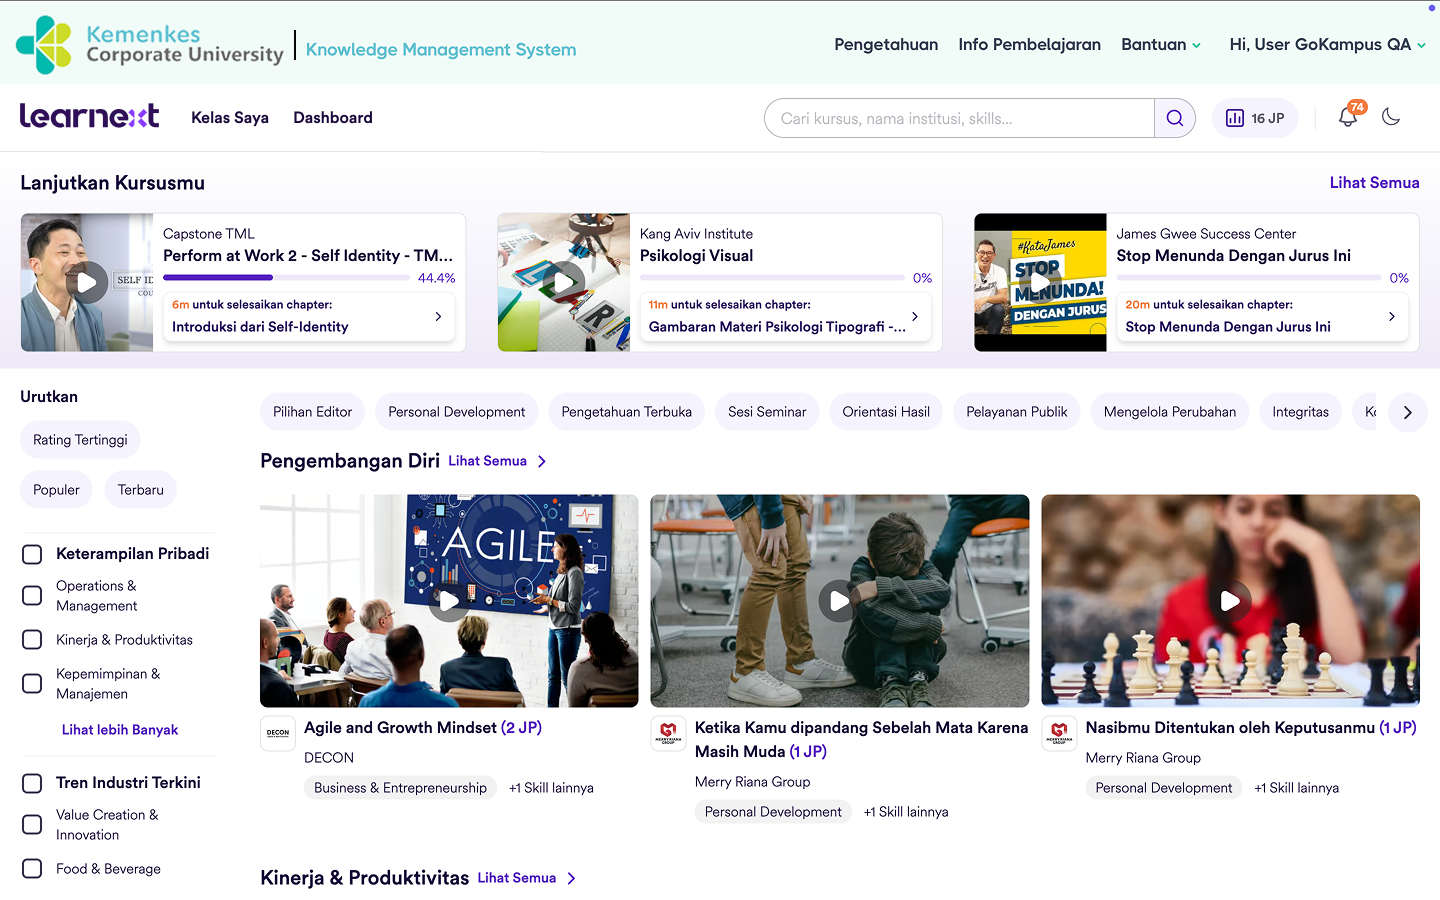Open the Nasibmu Ditentukan oleh Keputusanmu title

point(1251,728)
